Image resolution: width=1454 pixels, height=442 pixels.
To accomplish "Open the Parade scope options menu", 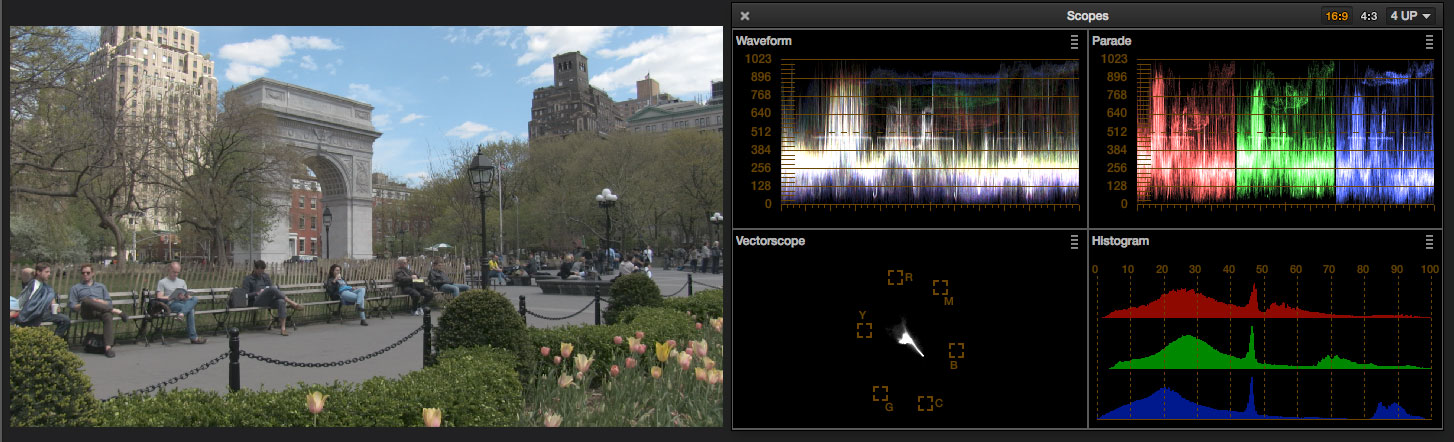I will pyautogui.click(x=1430, y=42).
